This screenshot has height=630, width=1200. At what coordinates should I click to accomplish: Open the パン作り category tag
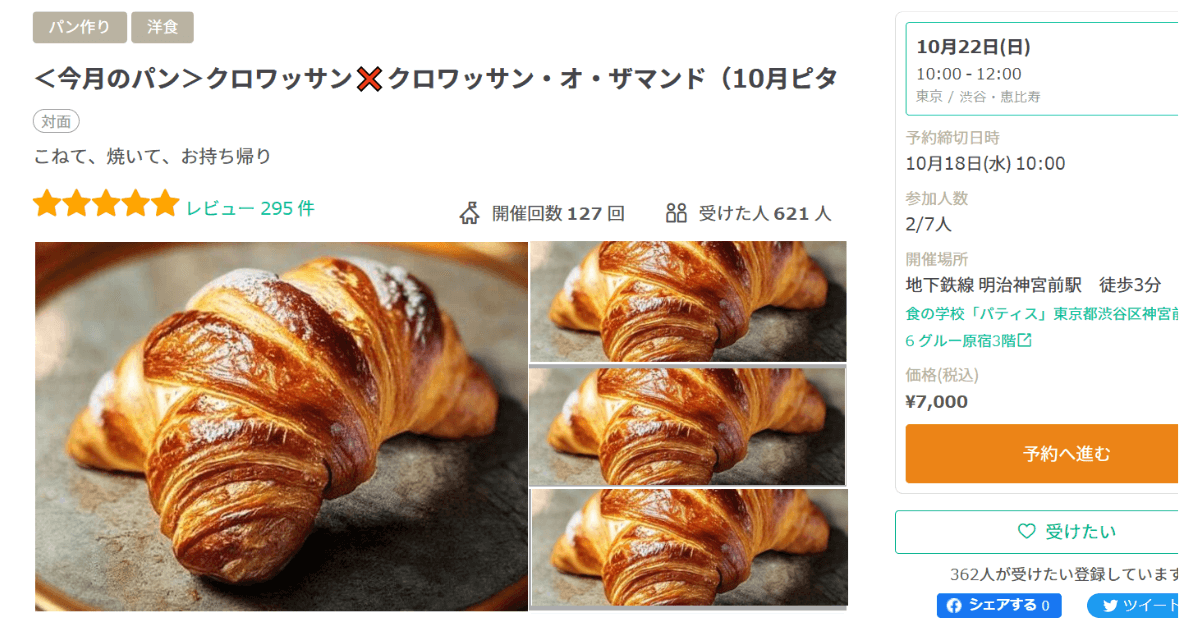point(80,27)
